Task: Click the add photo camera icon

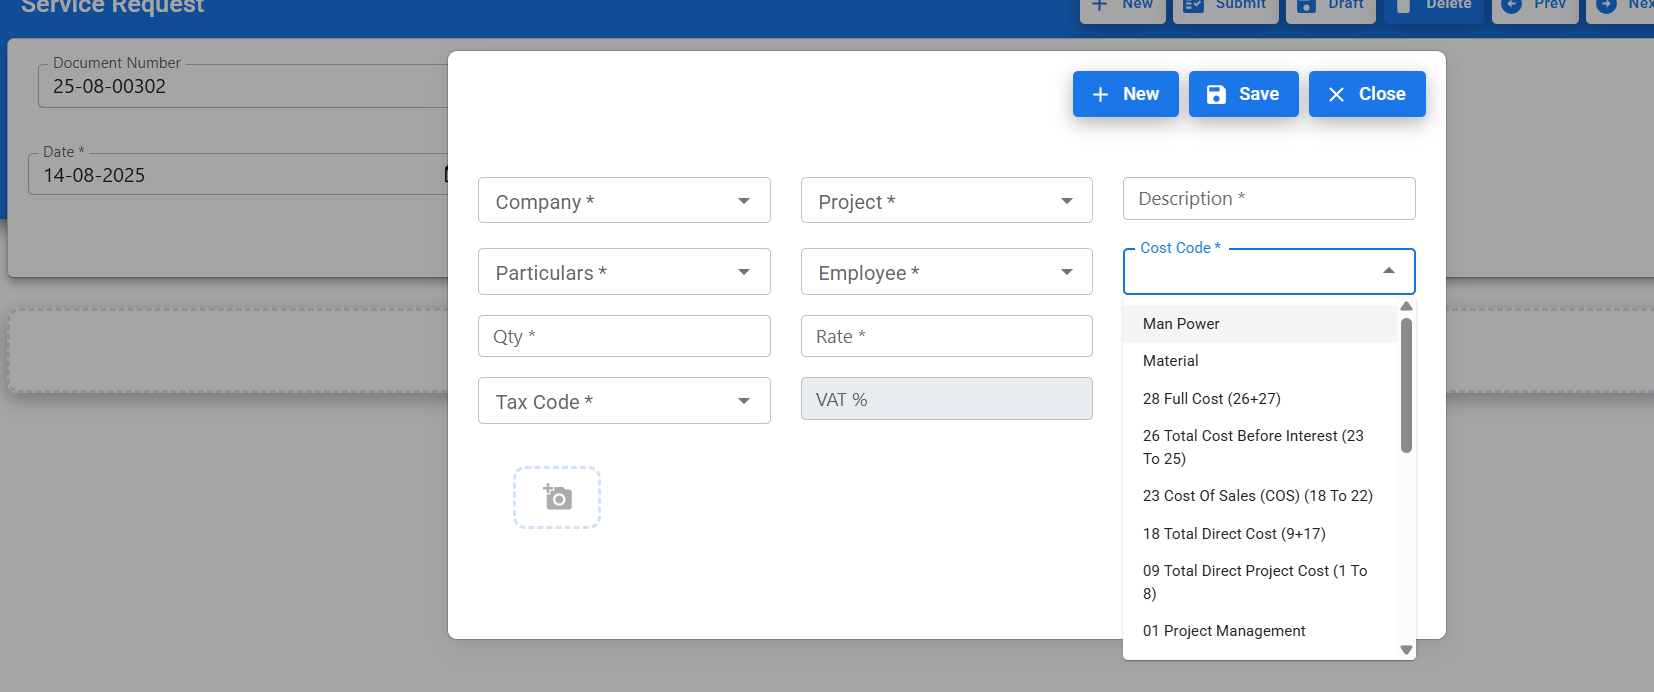Action: [557, 497]
